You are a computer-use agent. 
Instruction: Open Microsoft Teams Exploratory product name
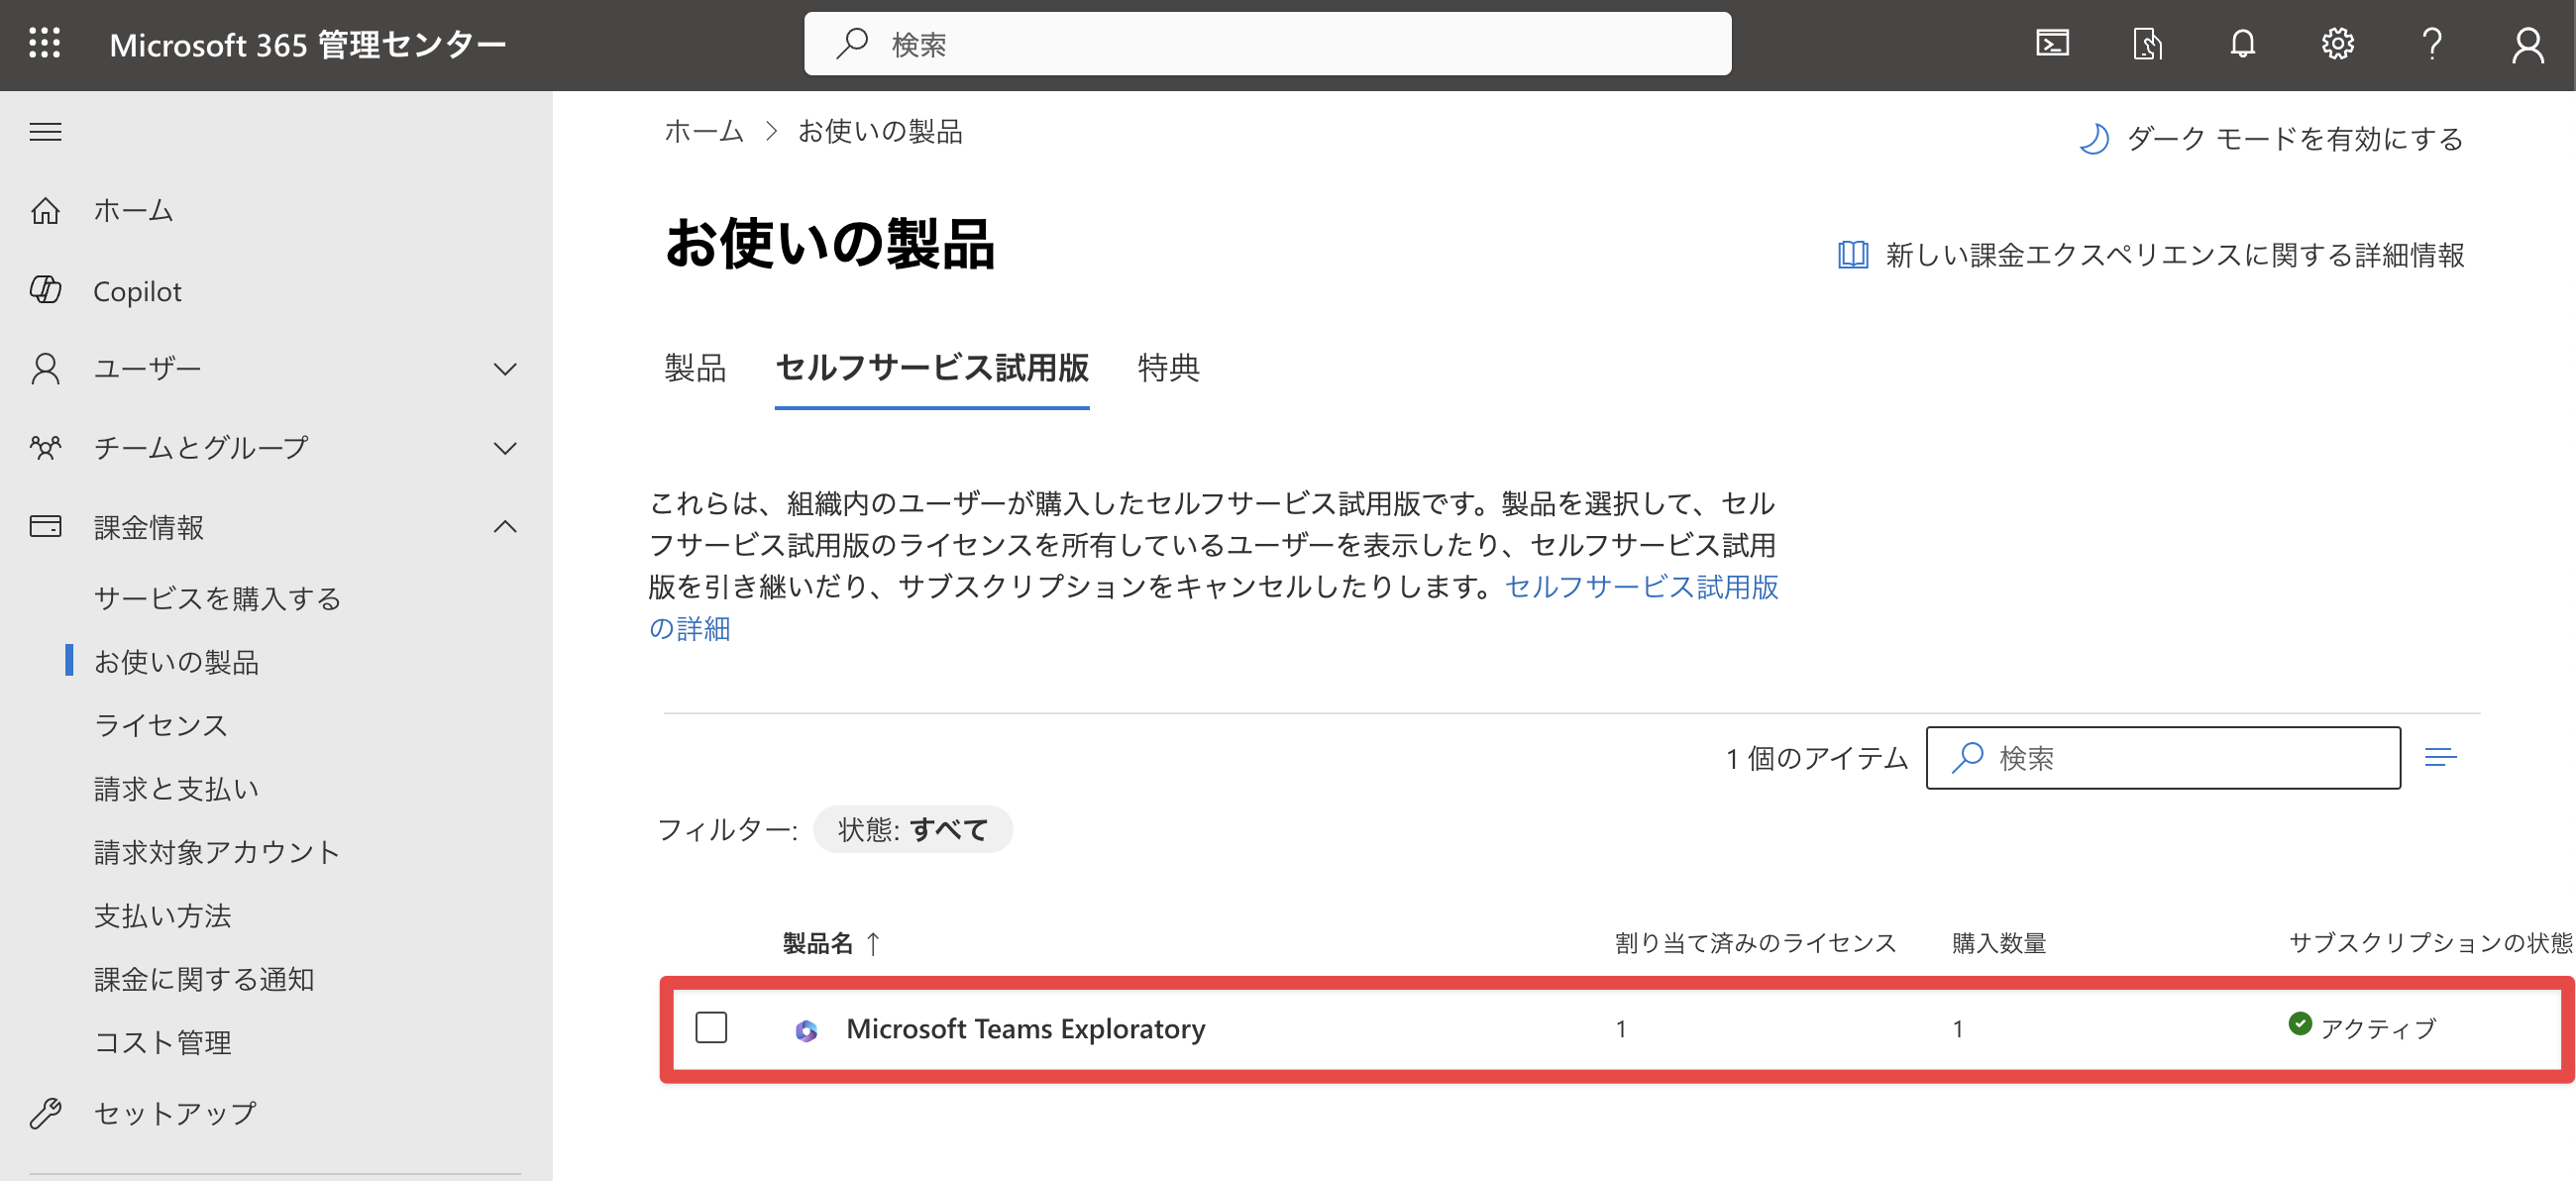click(x=1025, y=1029)
